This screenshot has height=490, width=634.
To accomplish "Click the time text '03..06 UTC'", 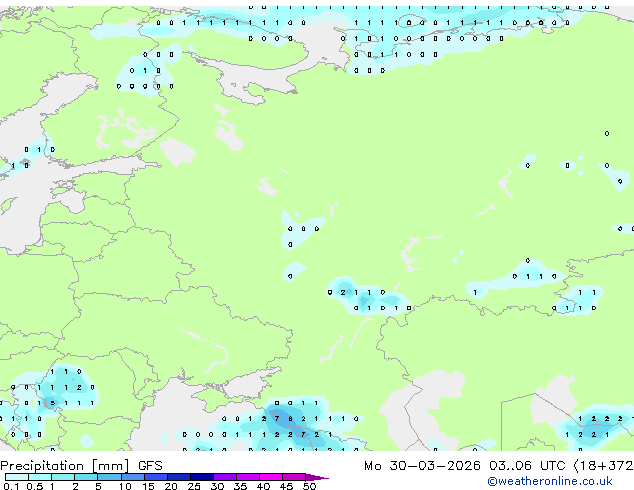I will (527, 466).
